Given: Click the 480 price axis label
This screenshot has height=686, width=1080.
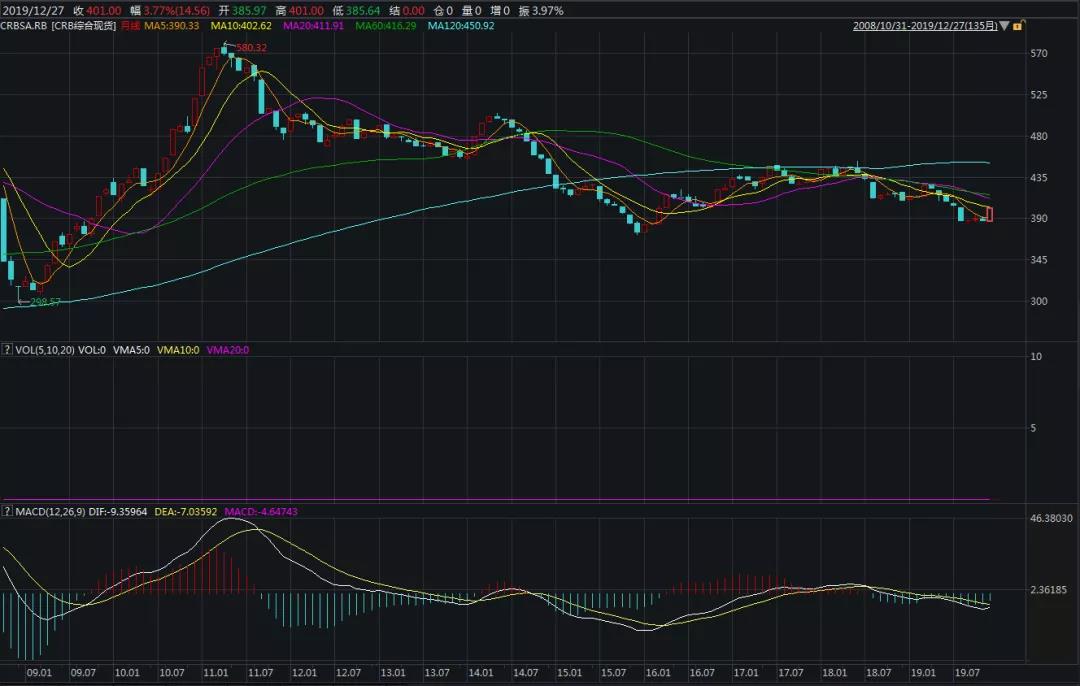Looking at the screenshot, I should [1039, 136].
